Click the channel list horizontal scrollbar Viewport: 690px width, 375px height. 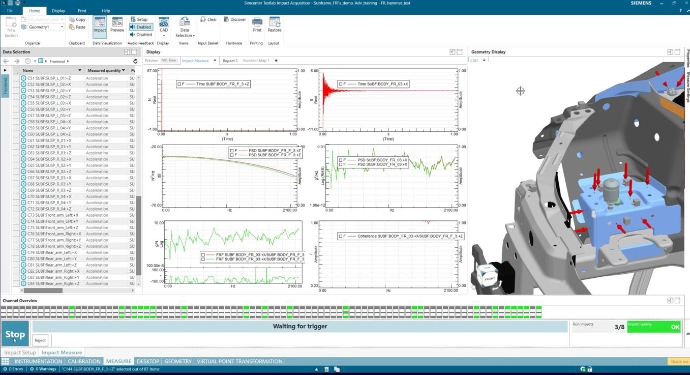point(77,290)
